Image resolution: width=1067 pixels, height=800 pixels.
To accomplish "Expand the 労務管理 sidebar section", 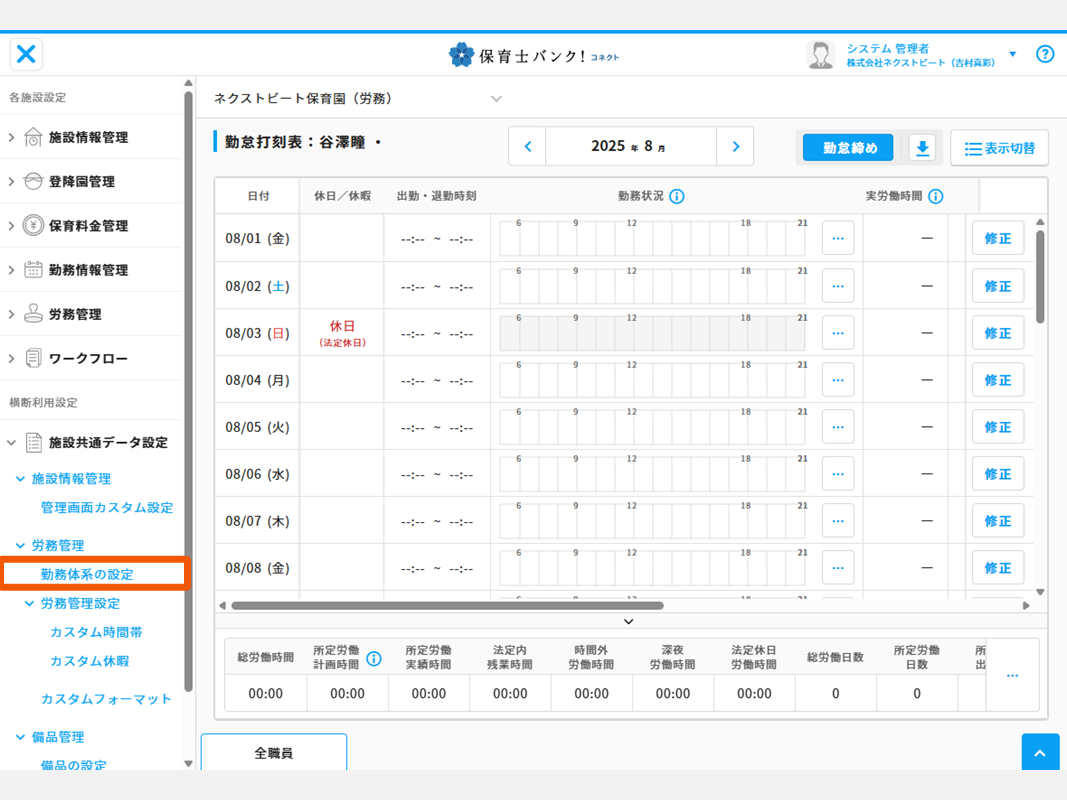I will 75,314.
